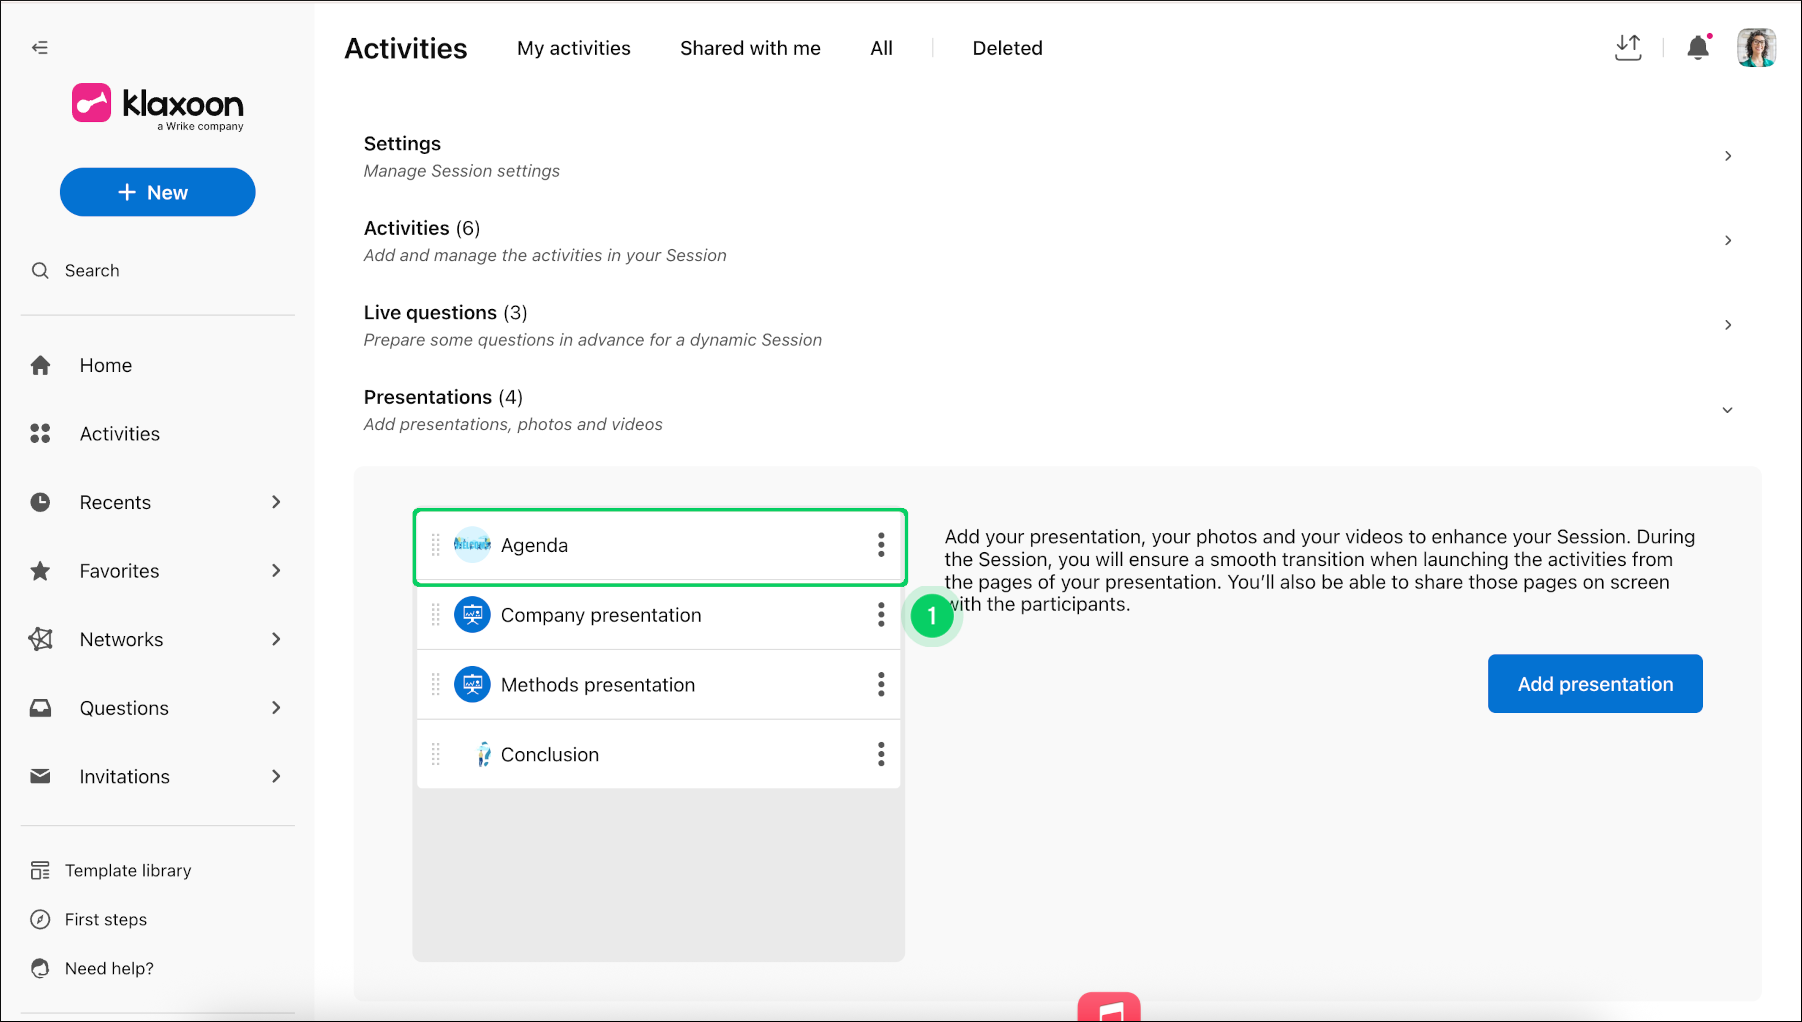Click the Invitations envelope icon
The height and width of the screenshot is (1022, 1802).
[x=40, y=777]
